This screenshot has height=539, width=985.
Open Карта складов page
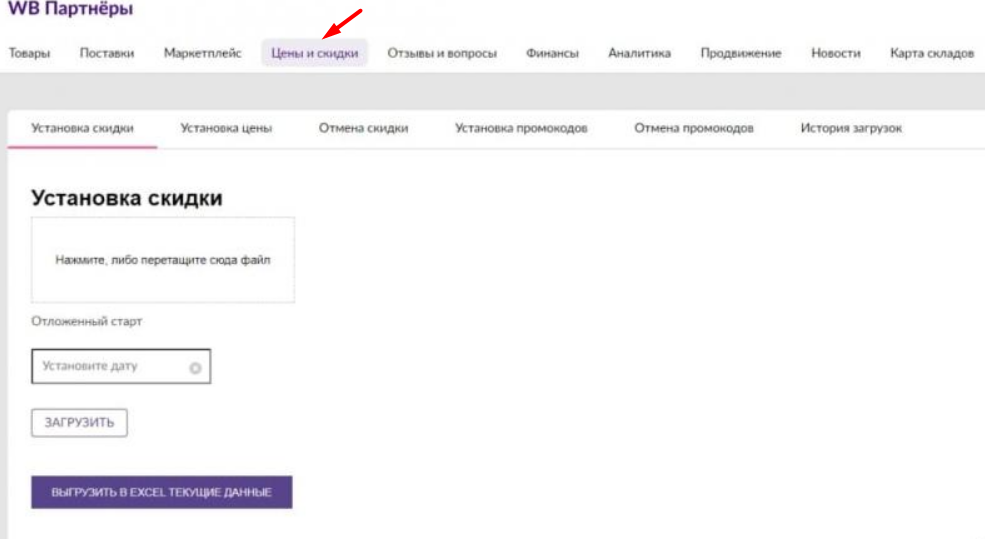[932, 53]
